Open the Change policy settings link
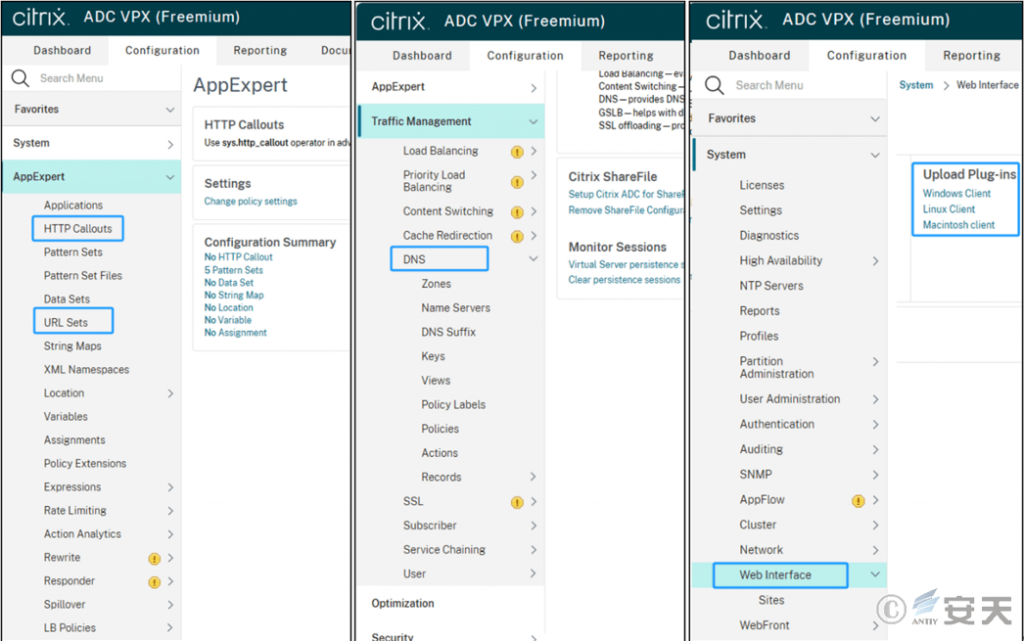The height and width of the screenshot is (641, 1024). [251, 201]
